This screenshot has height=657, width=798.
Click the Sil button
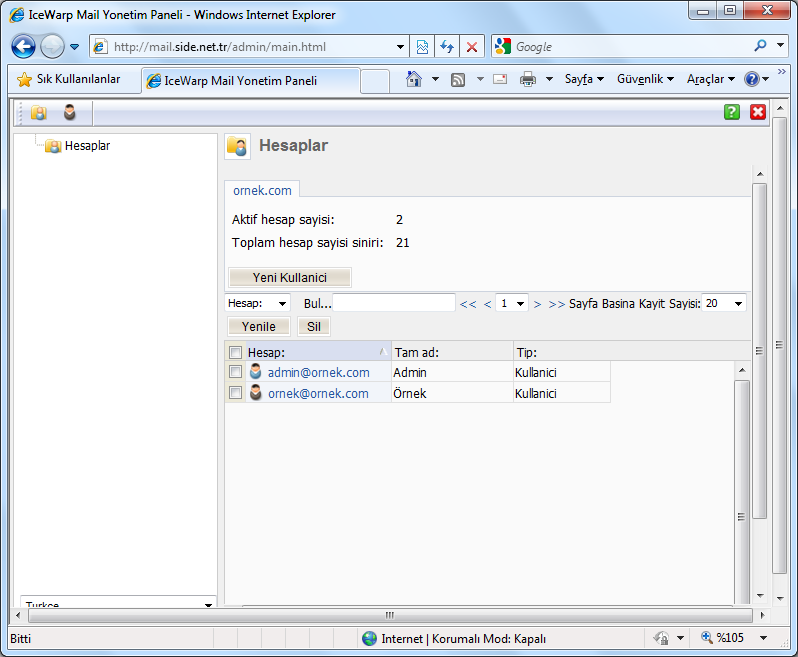coord(314,326)
